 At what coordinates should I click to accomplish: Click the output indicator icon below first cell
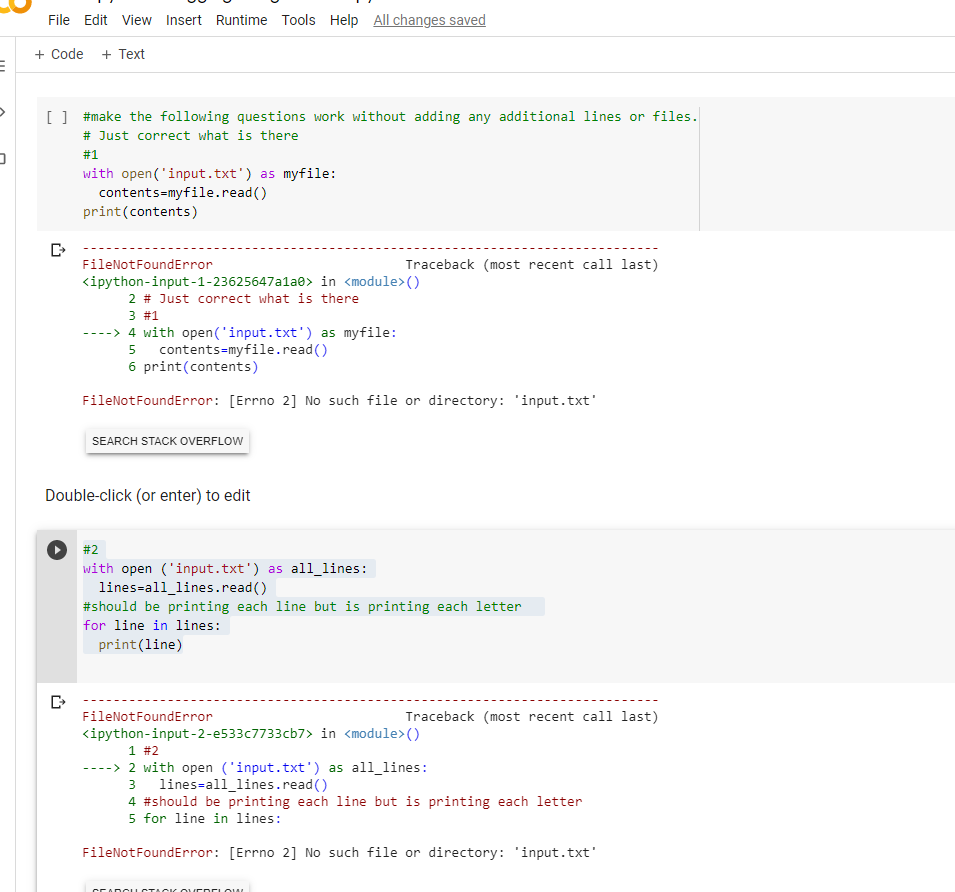[57, 250]
